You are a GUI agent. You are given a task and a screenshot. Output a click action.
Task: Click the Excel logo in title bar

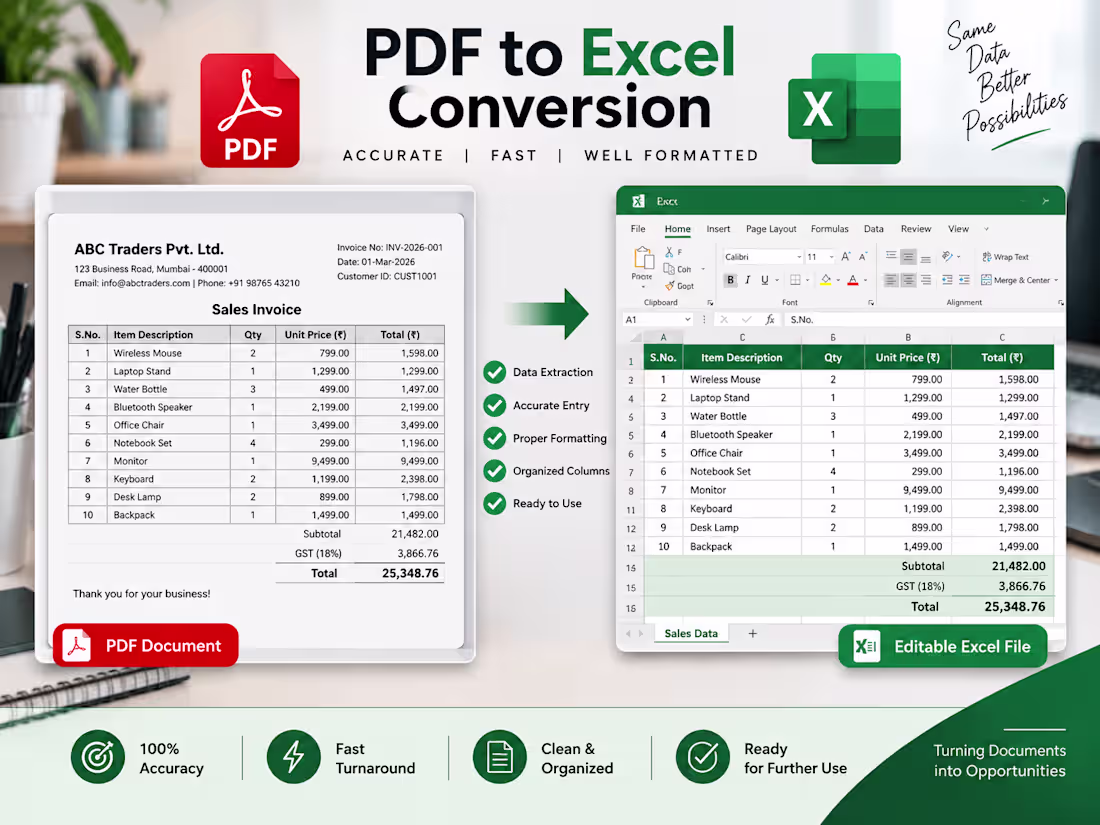coord(638,201)
